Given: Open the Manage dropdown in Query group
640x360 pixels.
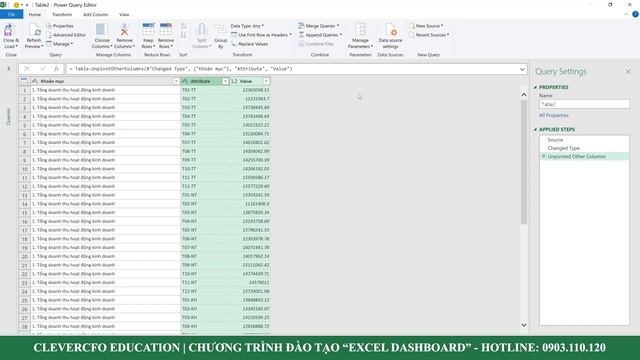Looking at the screenshot, I should 60,44.
